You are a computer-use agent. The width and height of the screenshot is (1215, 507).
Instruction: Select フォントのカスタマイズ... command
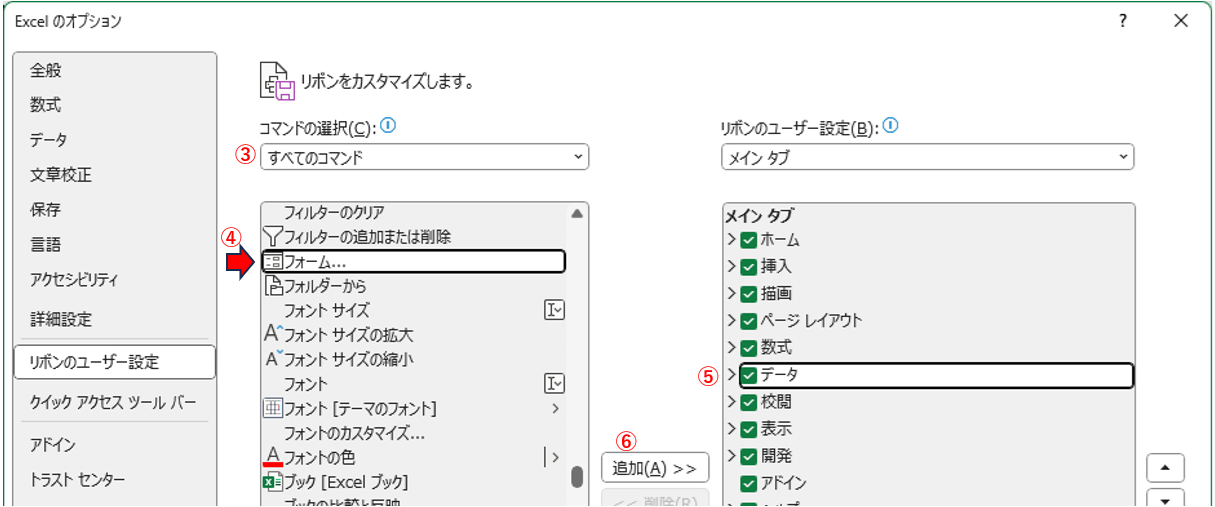[414, 433]
